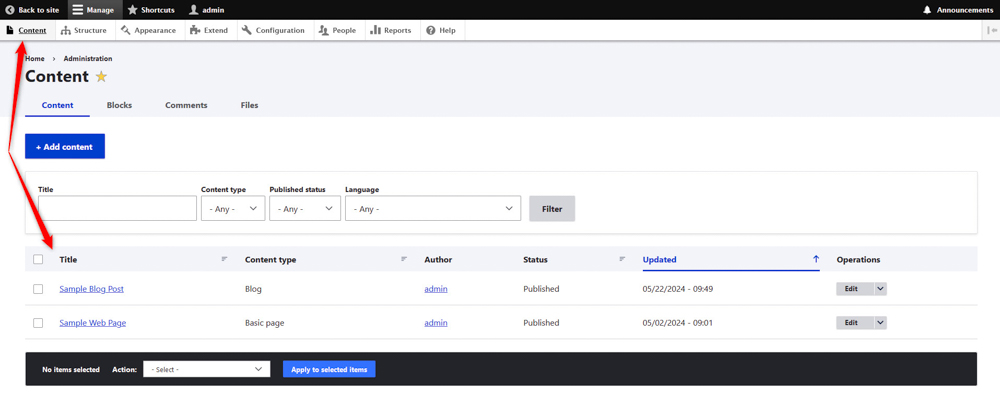The image size is (1000, 406).
Task: Open the People admin menu
Action: click(x=337, y=30)
